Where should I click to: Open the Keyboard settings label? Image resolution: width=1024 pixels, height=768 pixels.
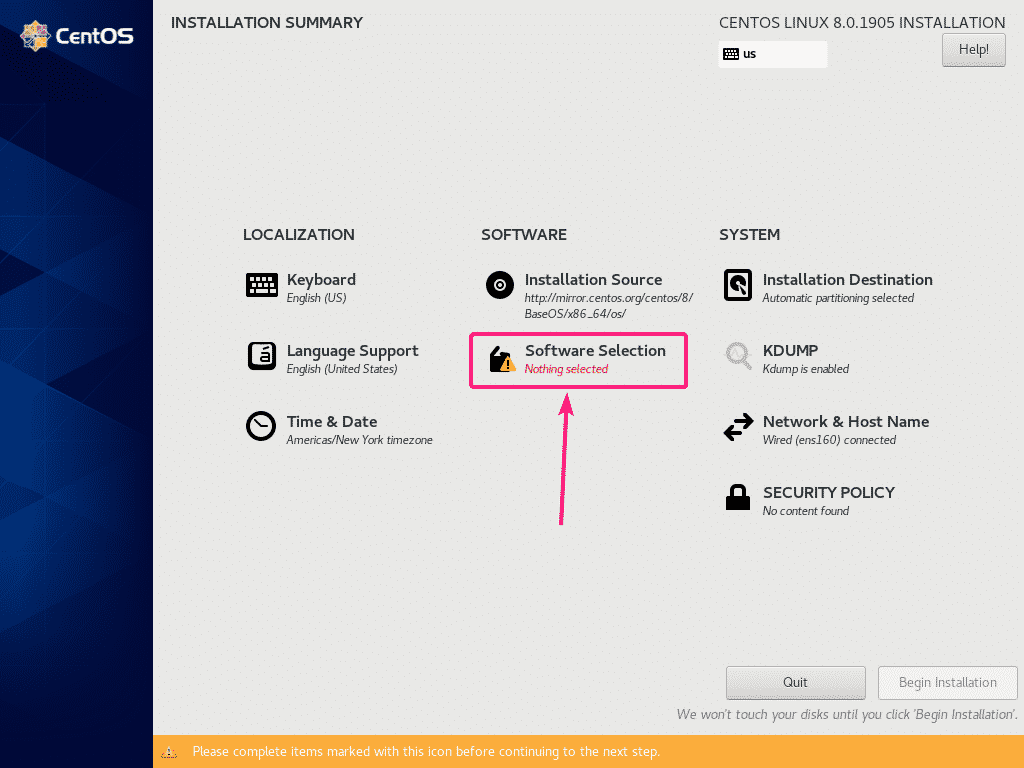[321, 280]
